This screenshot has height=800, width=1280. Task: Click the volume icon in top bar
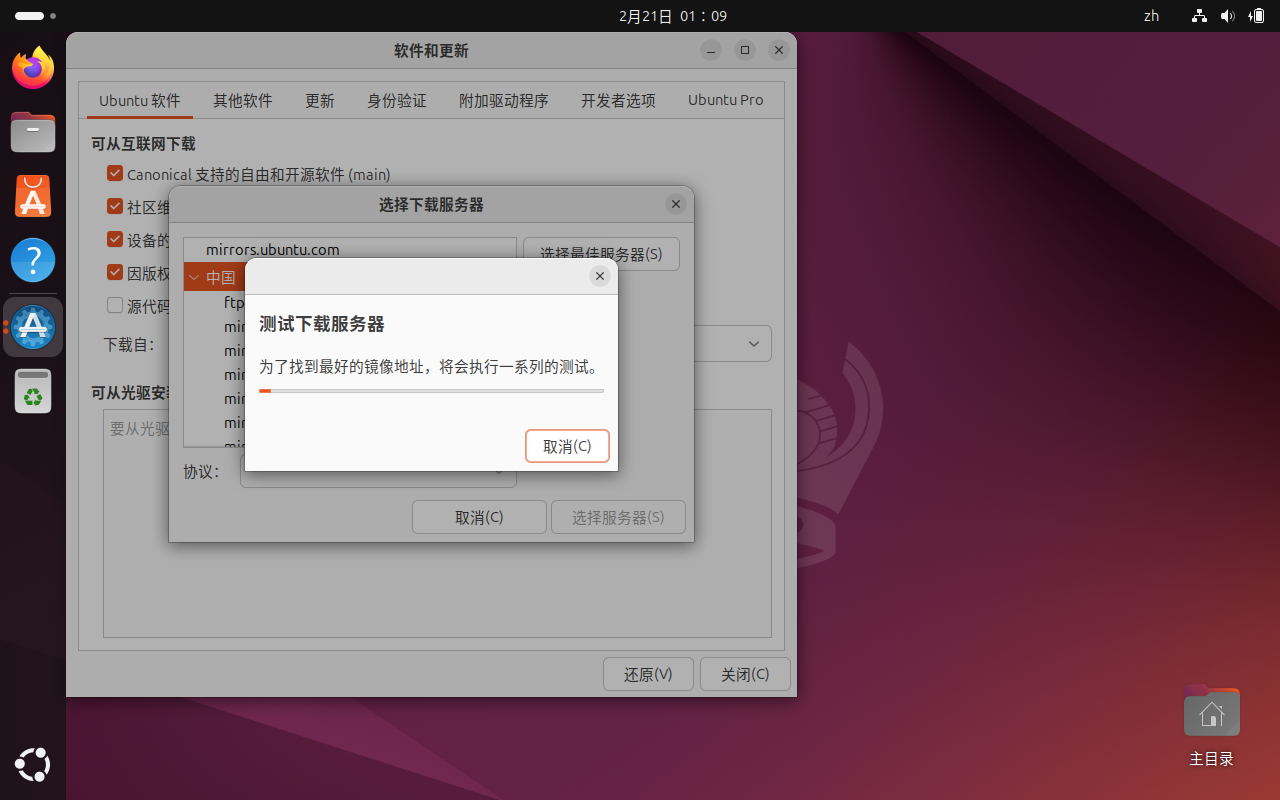[x=1227, y=16]
